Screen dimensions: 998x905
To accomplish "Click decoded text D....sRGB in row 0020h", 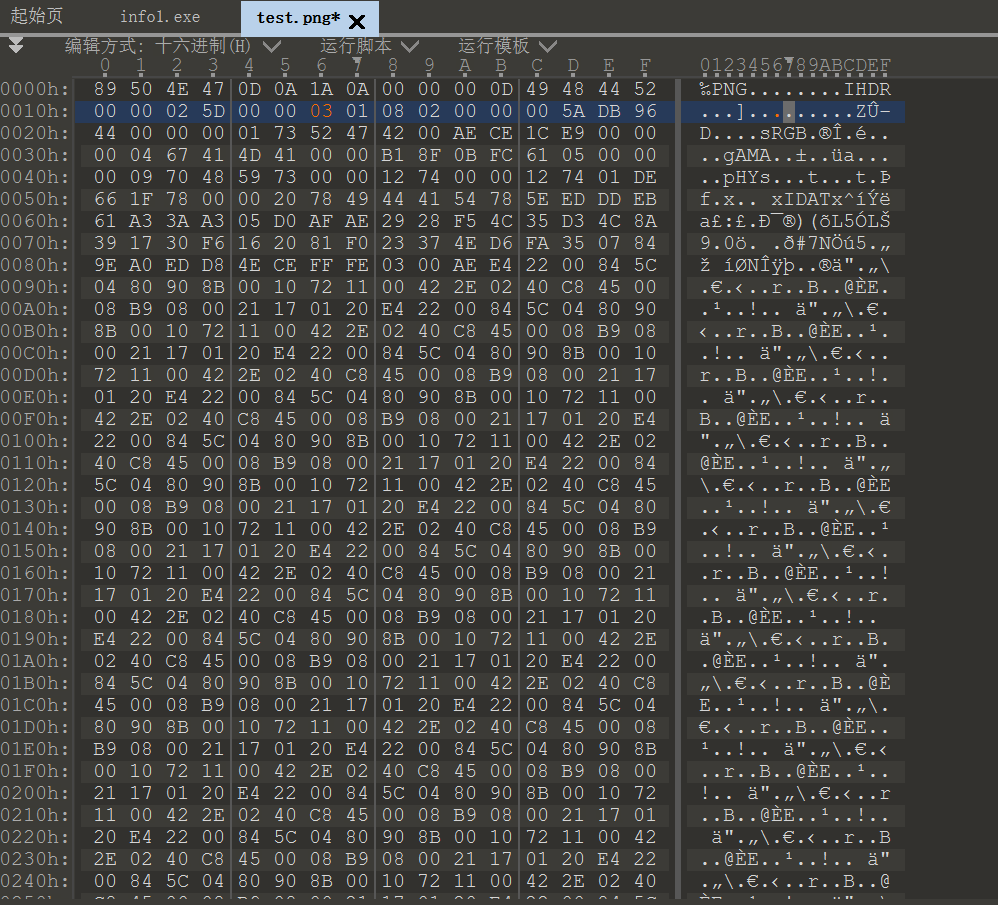I will 753,133.
